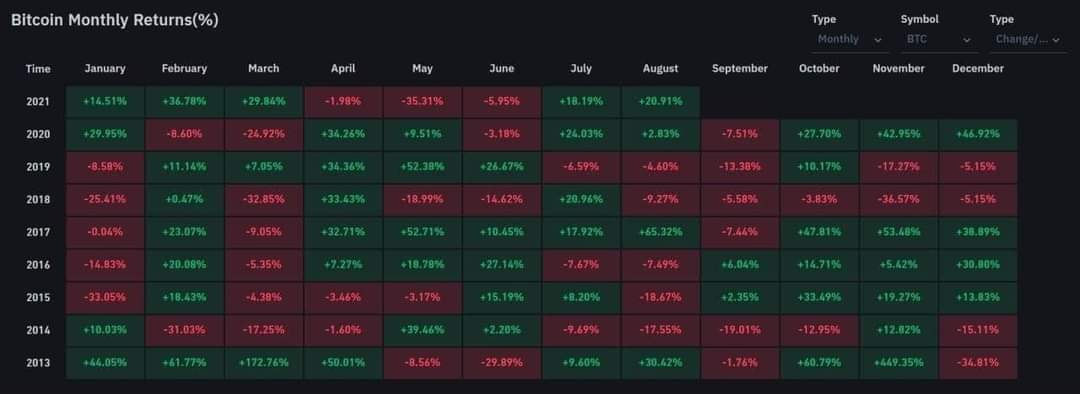The image size is (1080, 394).
Task: Click the chevron next to BTC
Action: 967,41
